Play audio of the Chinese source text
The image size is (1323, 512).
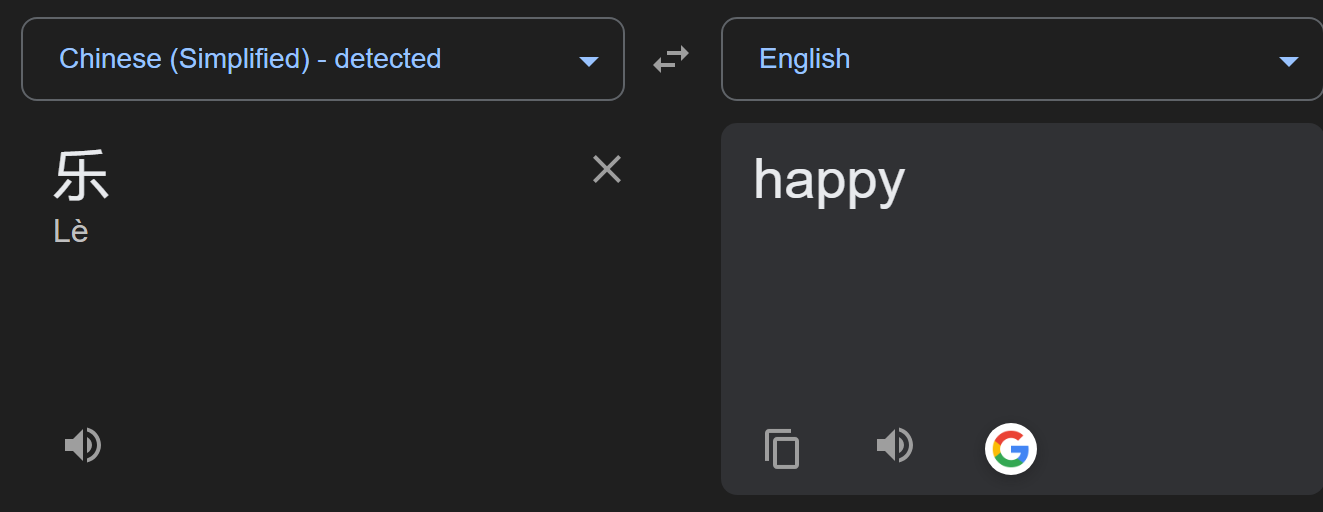83,445
